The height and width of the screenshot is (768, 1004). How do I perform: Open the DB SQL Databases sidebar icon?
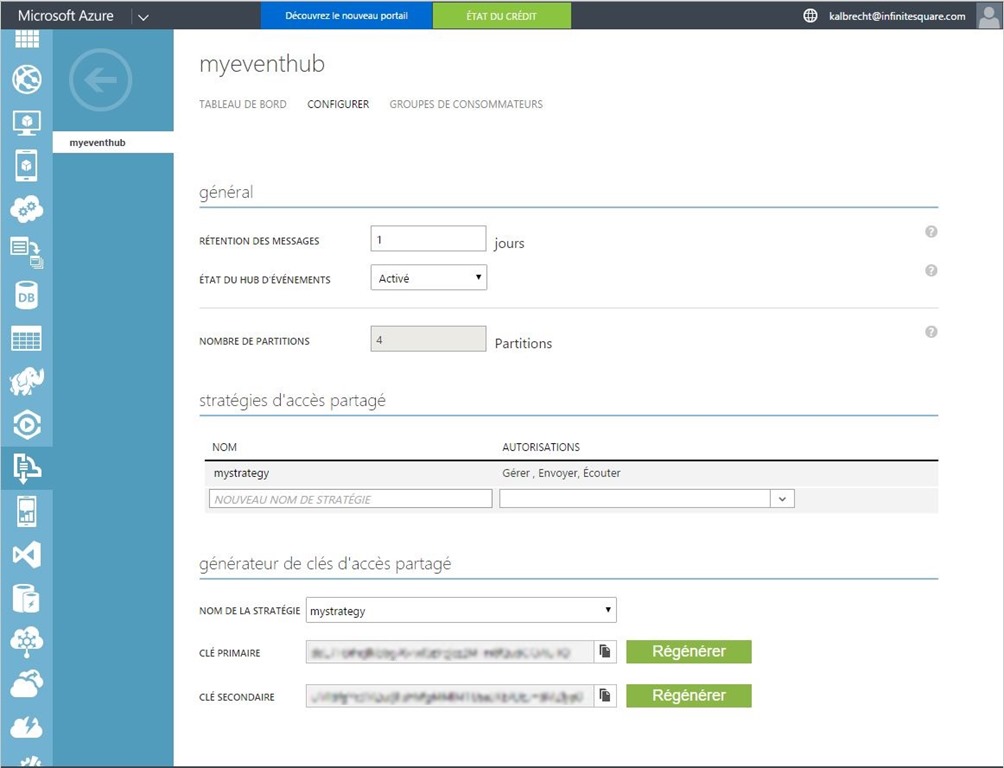(x=26, y=295)
